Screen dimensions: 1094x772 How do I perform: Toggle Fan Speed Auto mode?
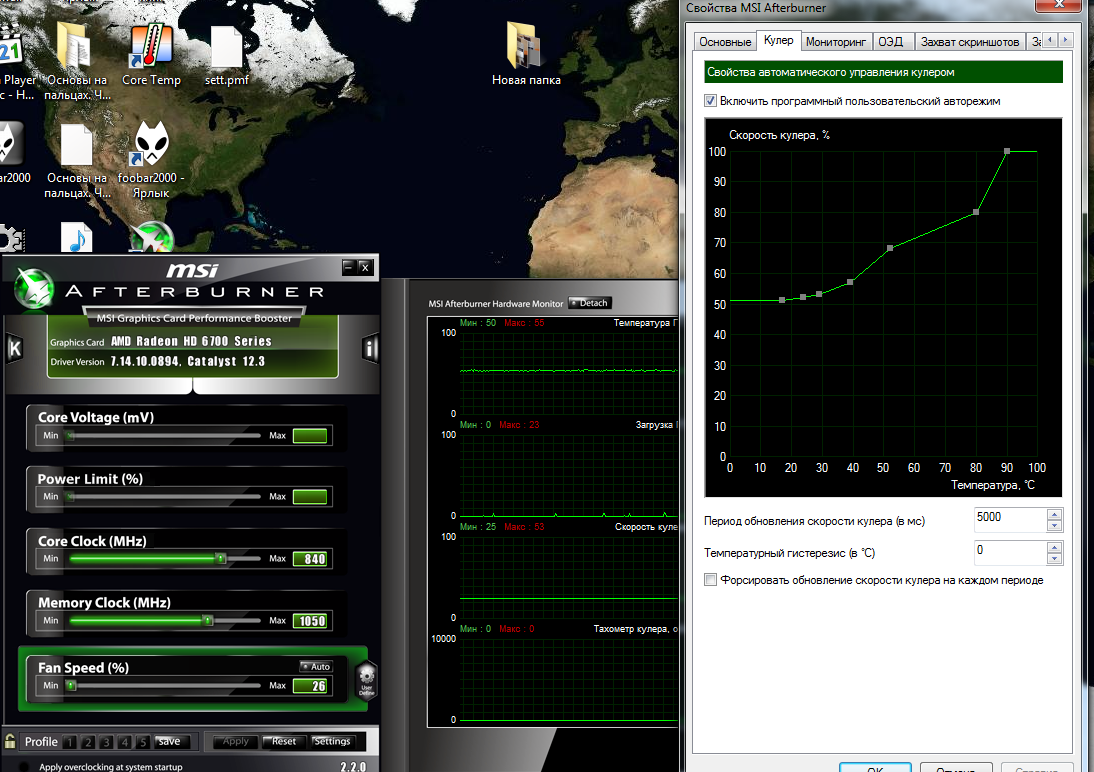pos(316,667)
